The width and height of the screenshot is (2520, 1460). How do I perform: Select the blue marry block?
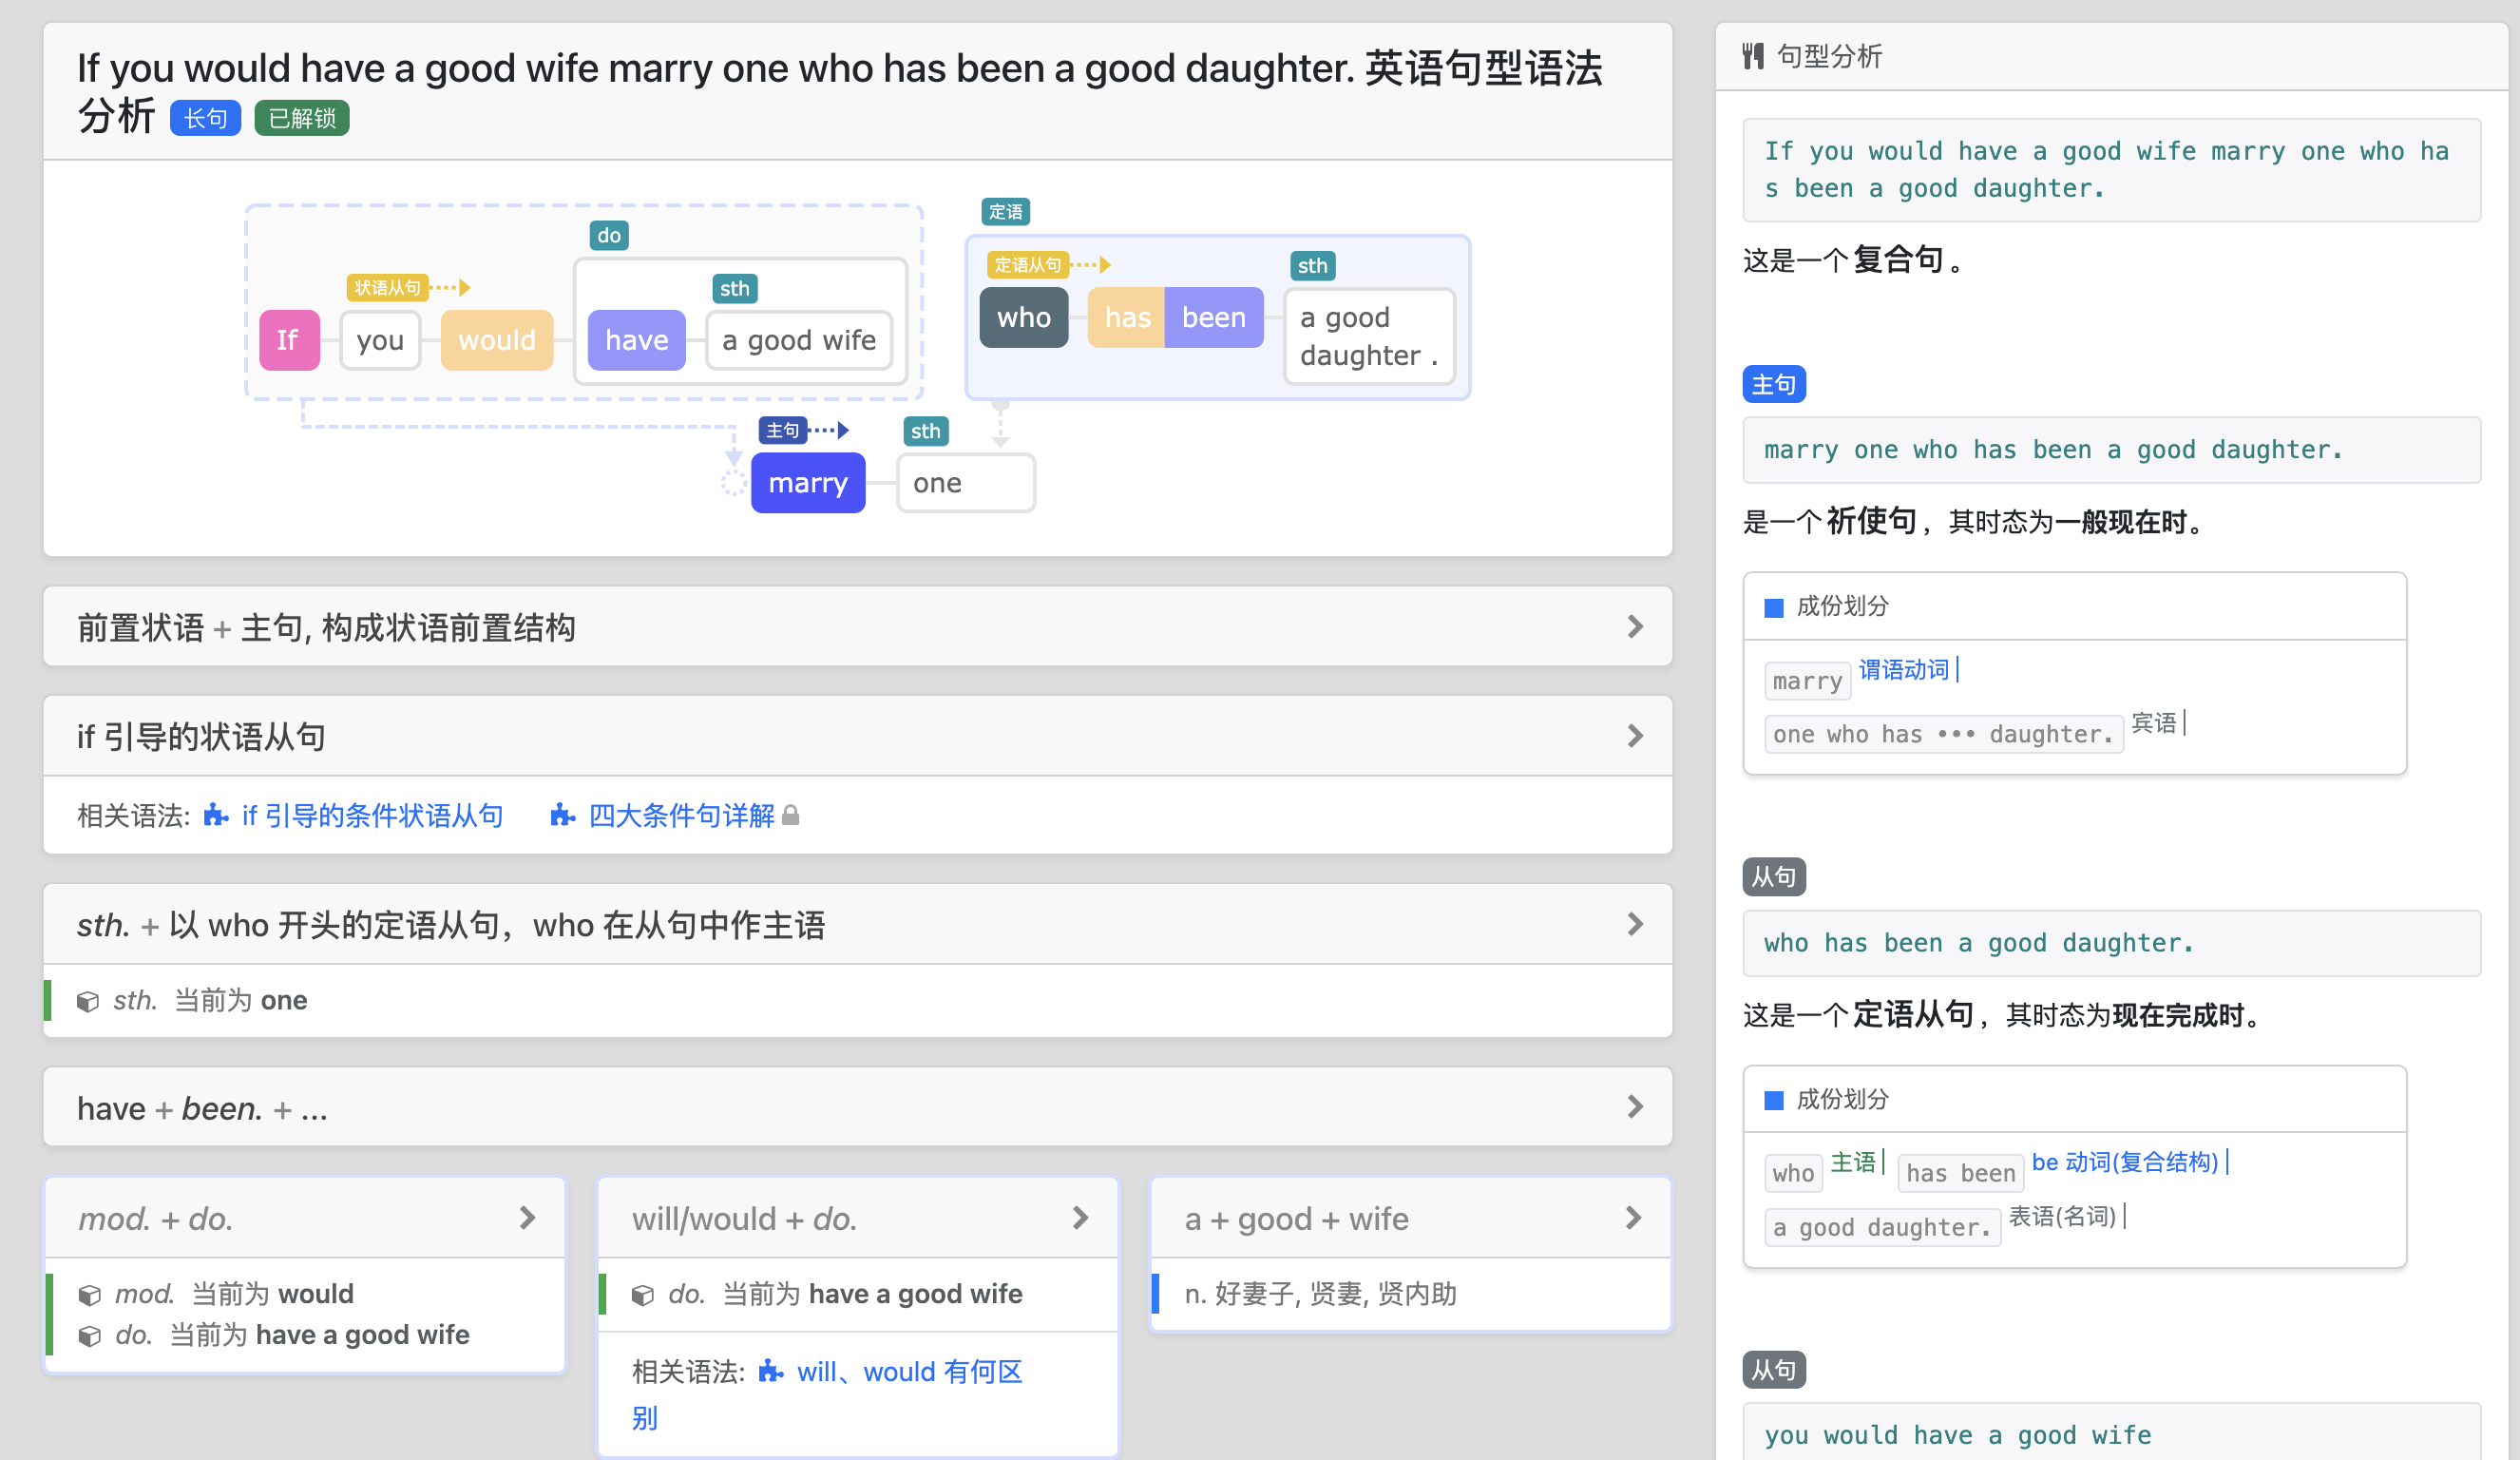[x=808, y=483]
